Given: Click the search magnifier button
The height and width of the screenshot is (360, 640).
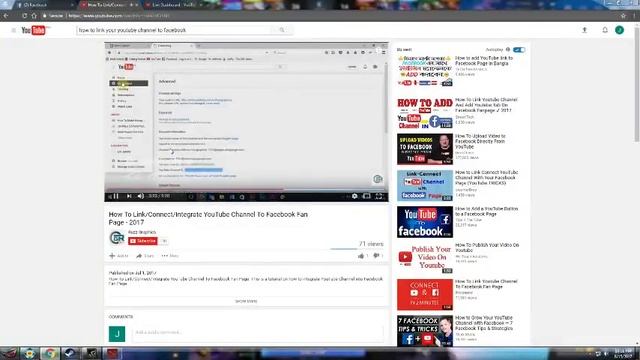Looking at the screenshot, I should (282, 30).
